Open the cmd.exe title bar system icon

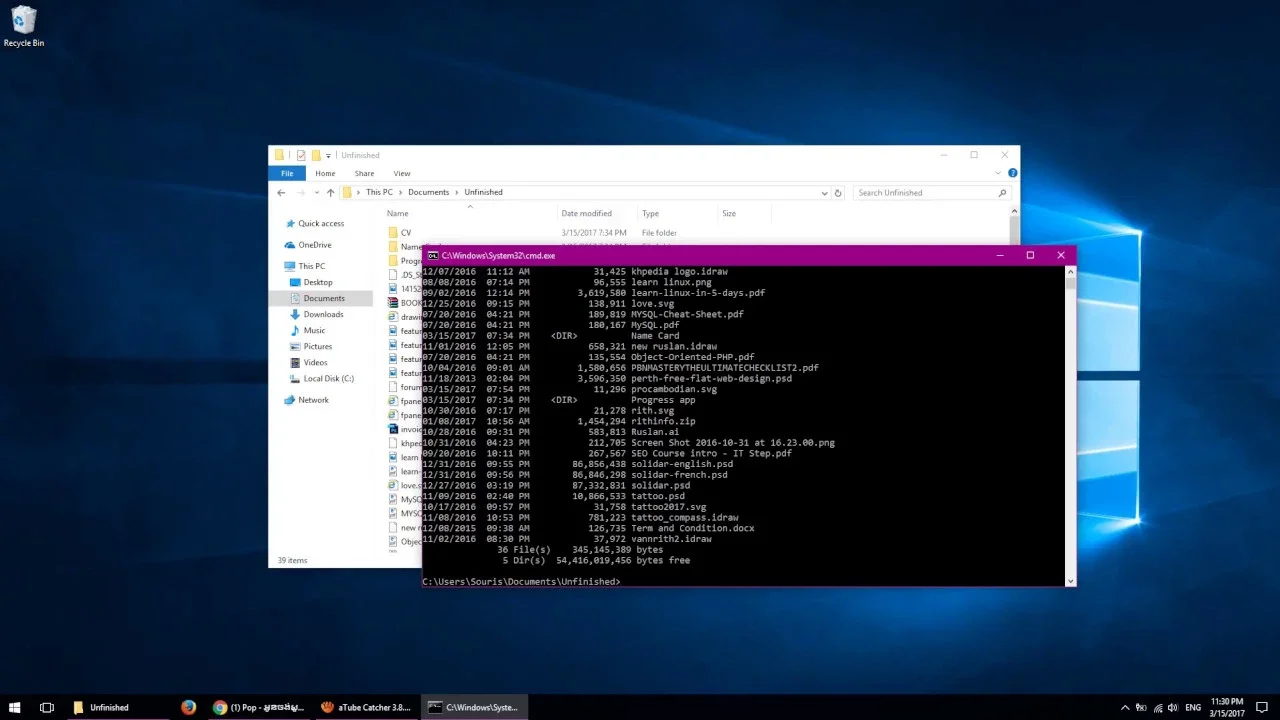pos(433,256)
